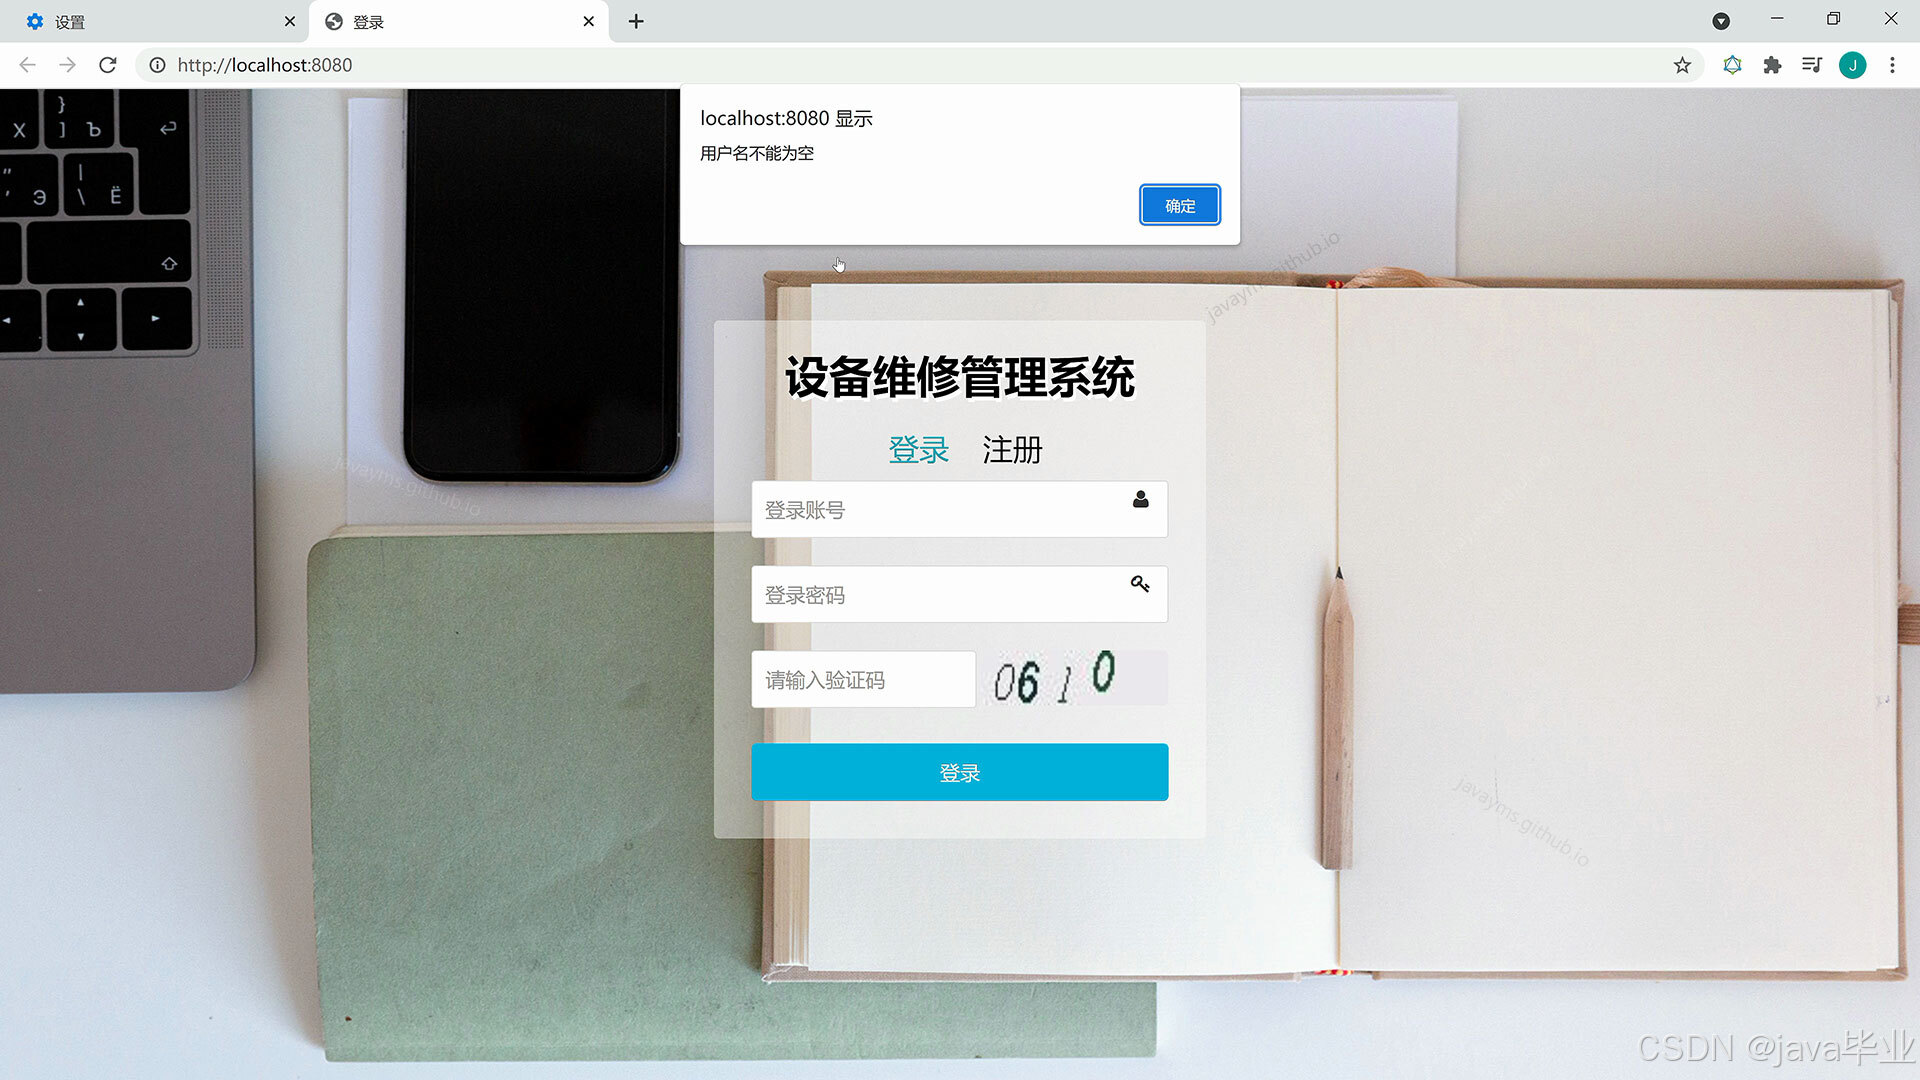Open the Extensions puzzle icon

point(1772,65)
